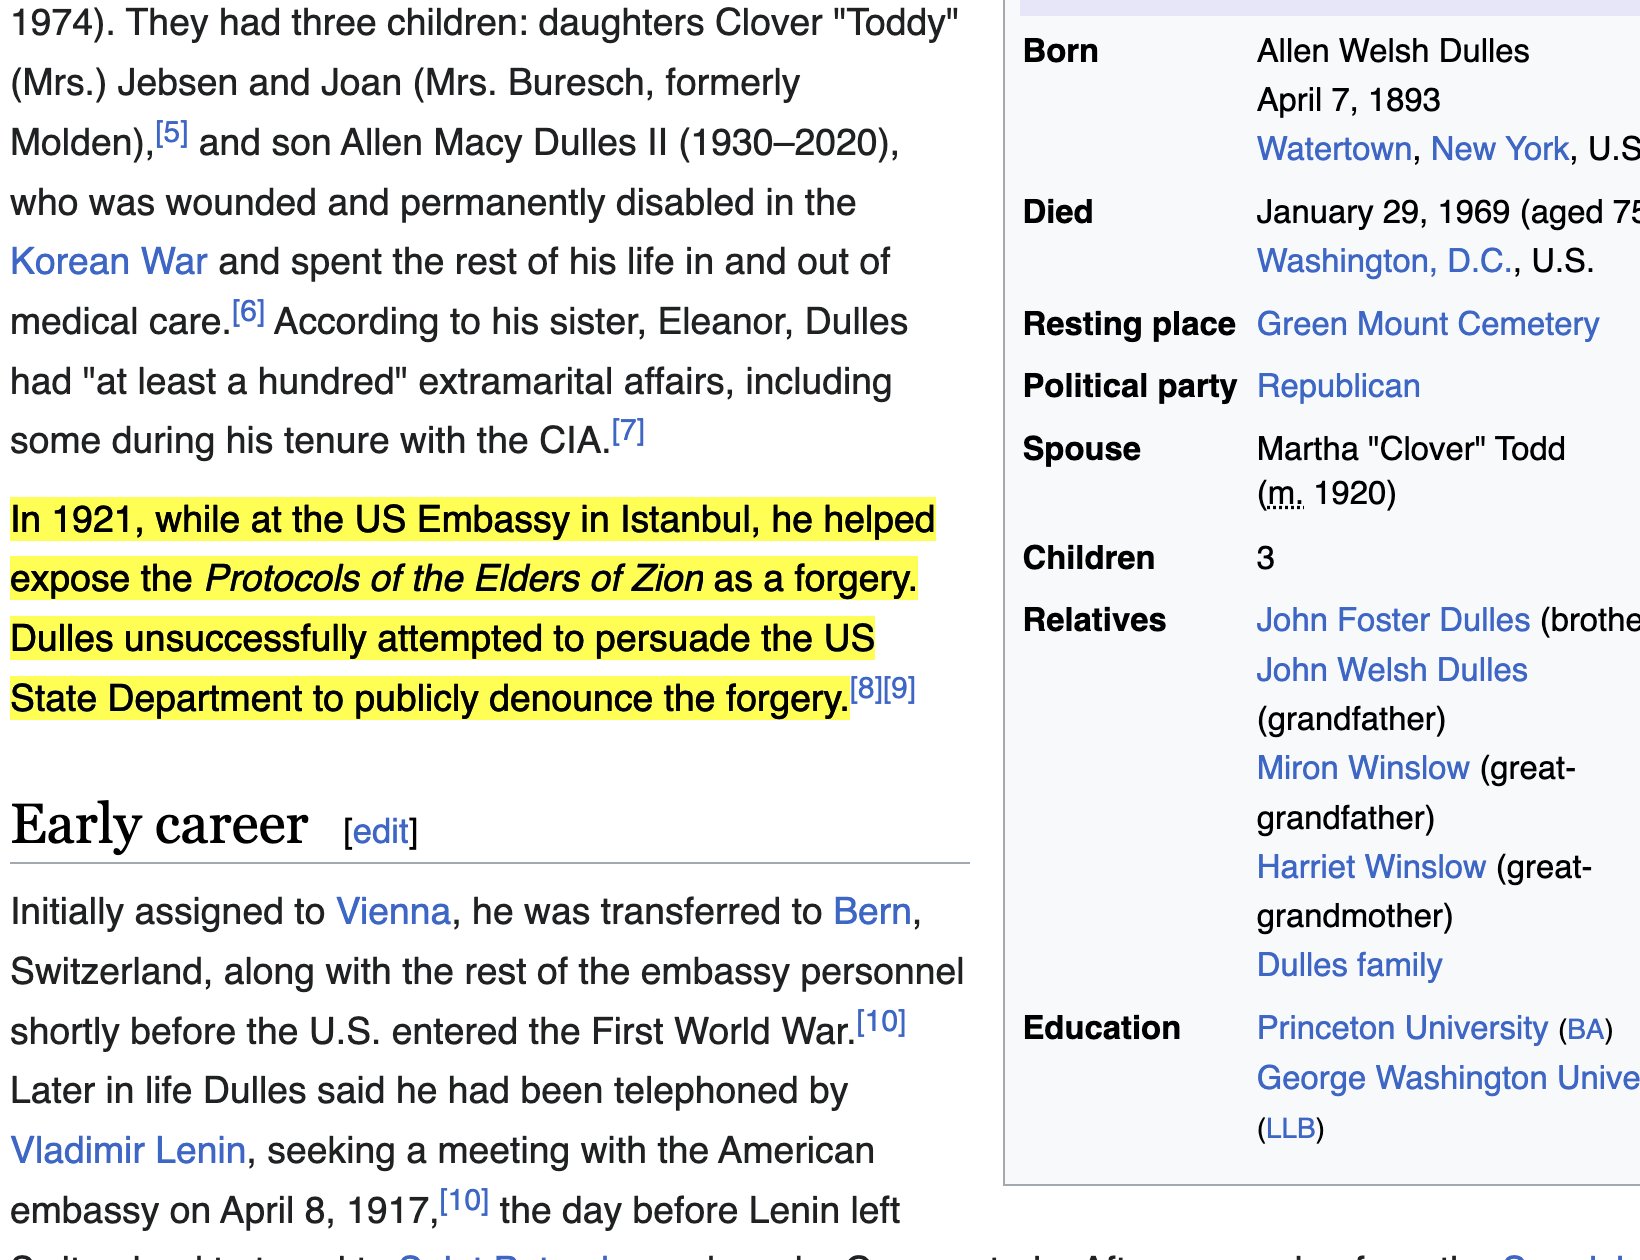Click citation reference [5]
Screen dimensions: 1640x1260
pyautogui.click(x=172, y=133)
